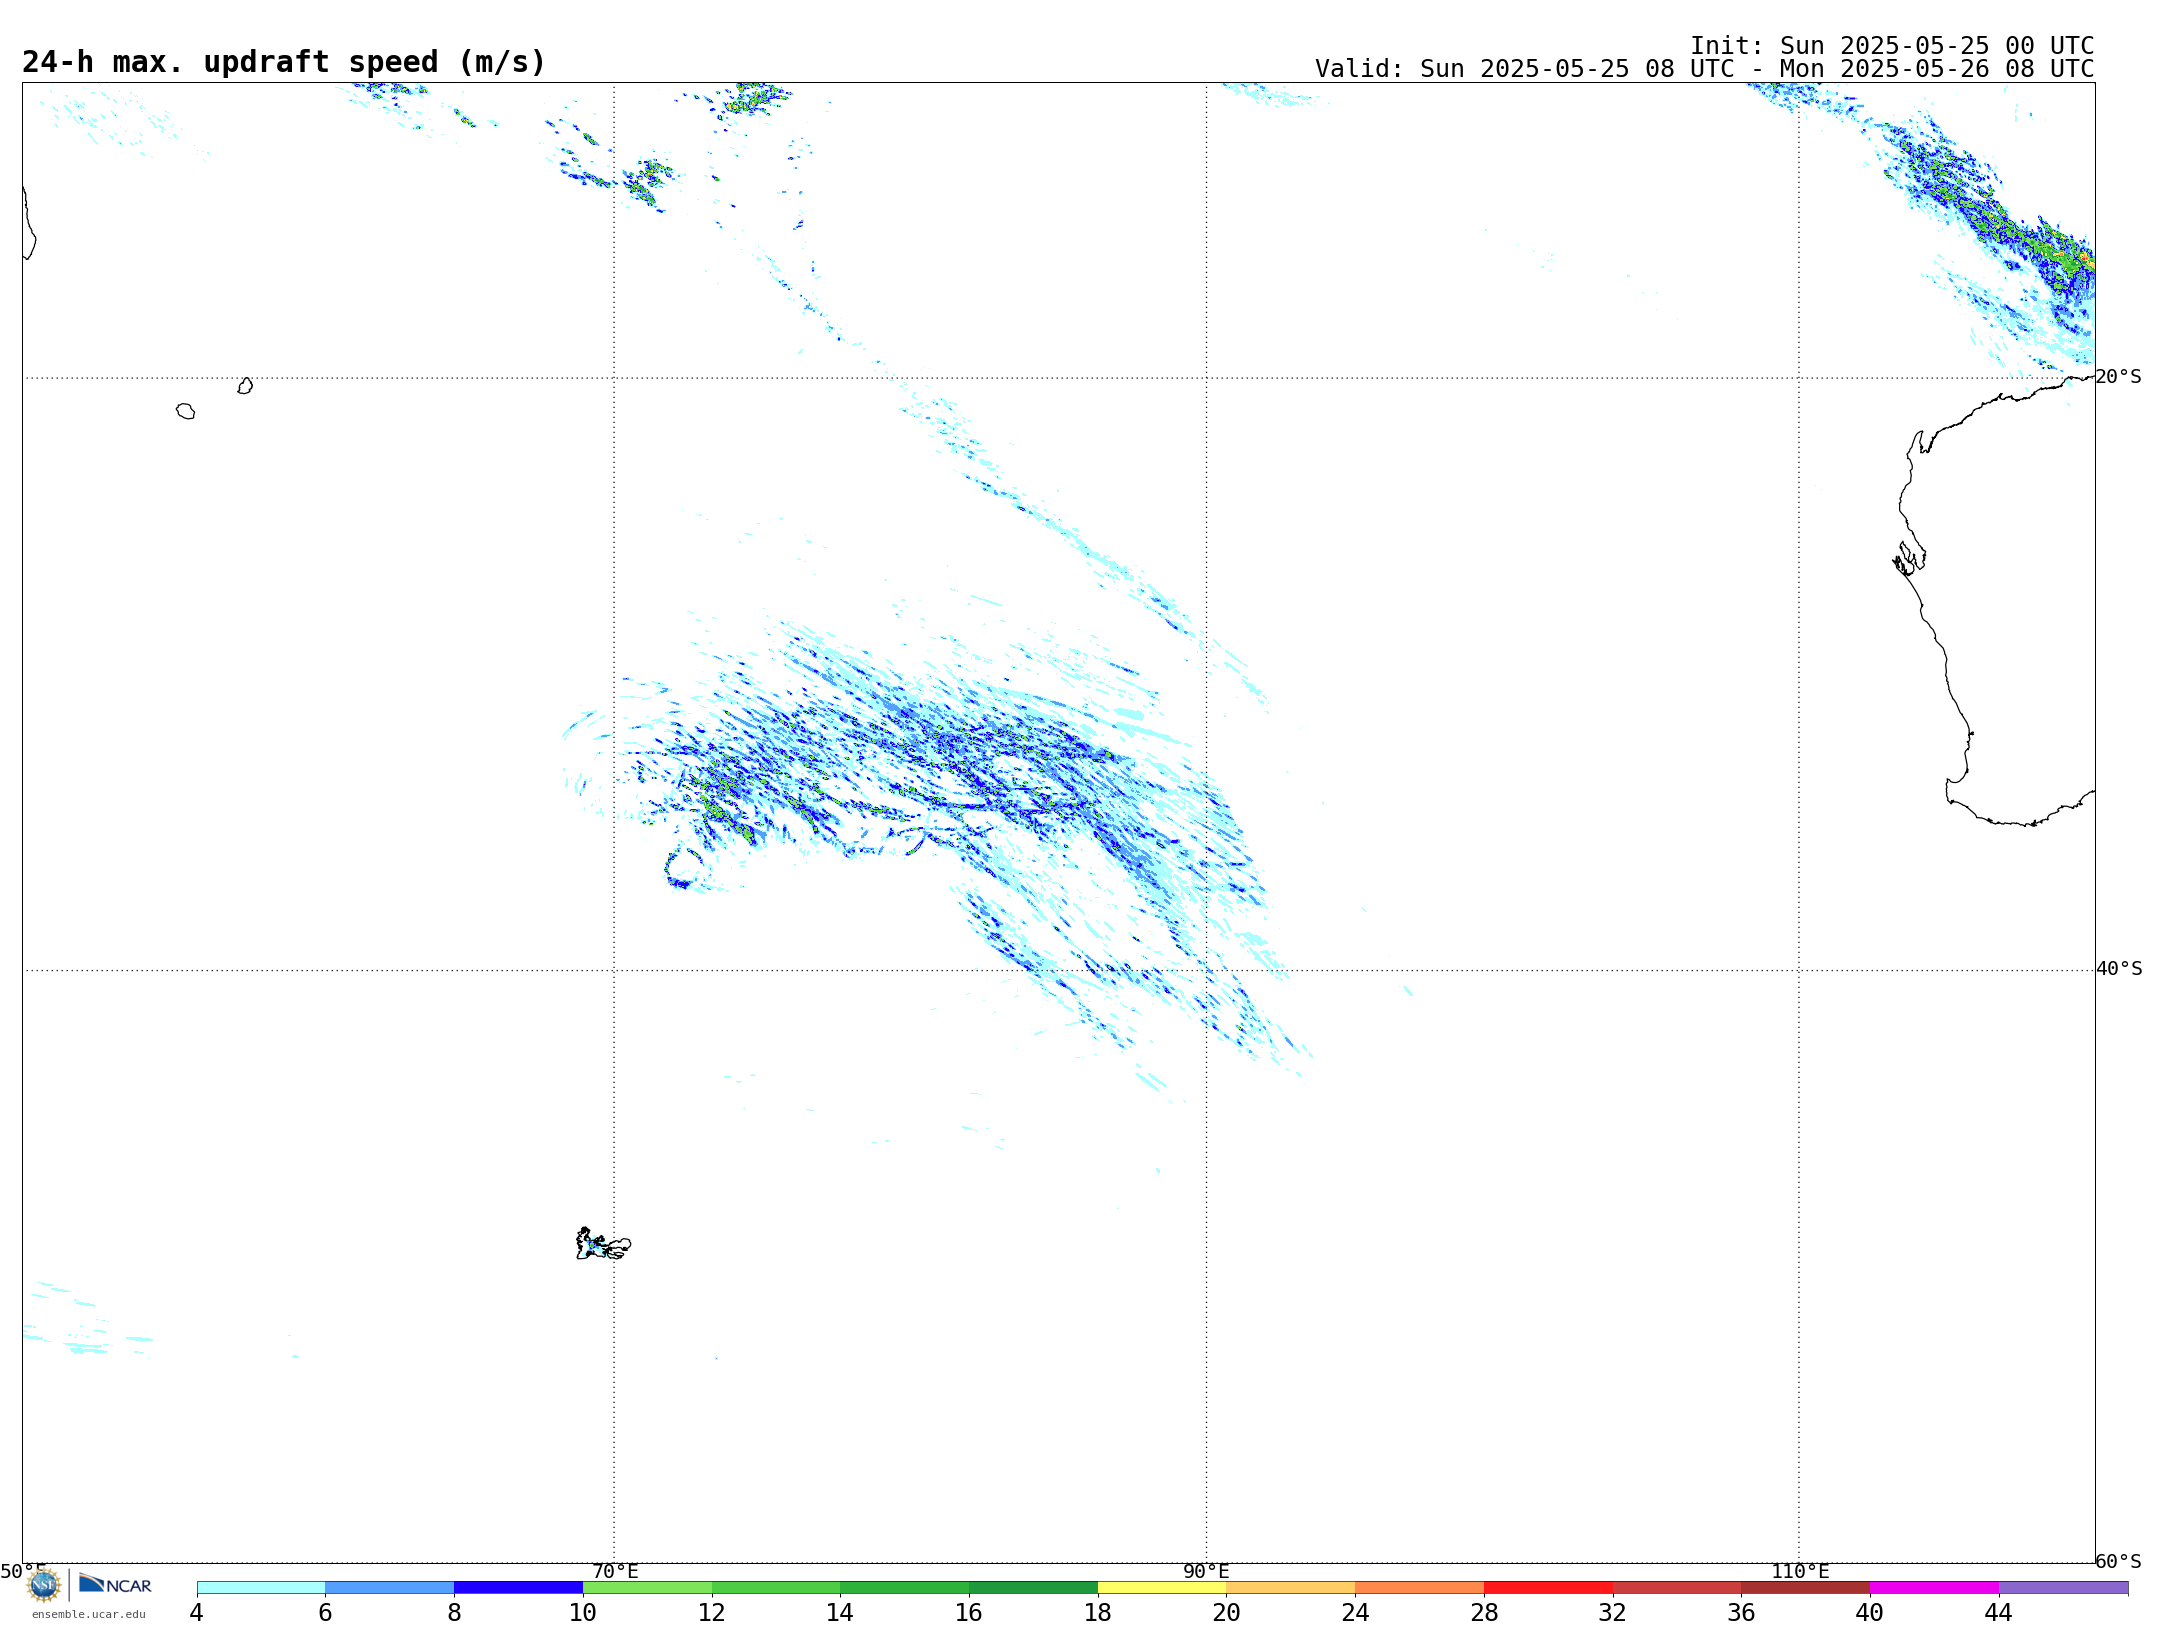Click the green 12-14 color swatch
Screen dimensions: 2160x1626
(776, 1588)
